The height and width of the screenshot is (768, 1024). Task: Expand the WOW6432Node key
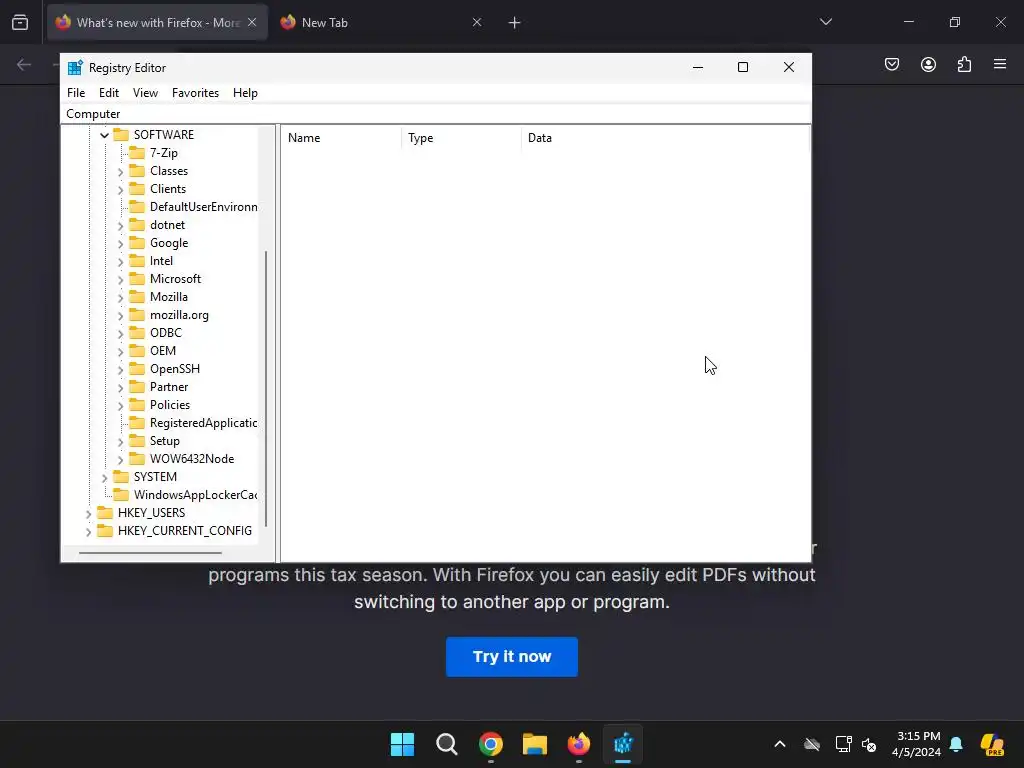point(120,460)
